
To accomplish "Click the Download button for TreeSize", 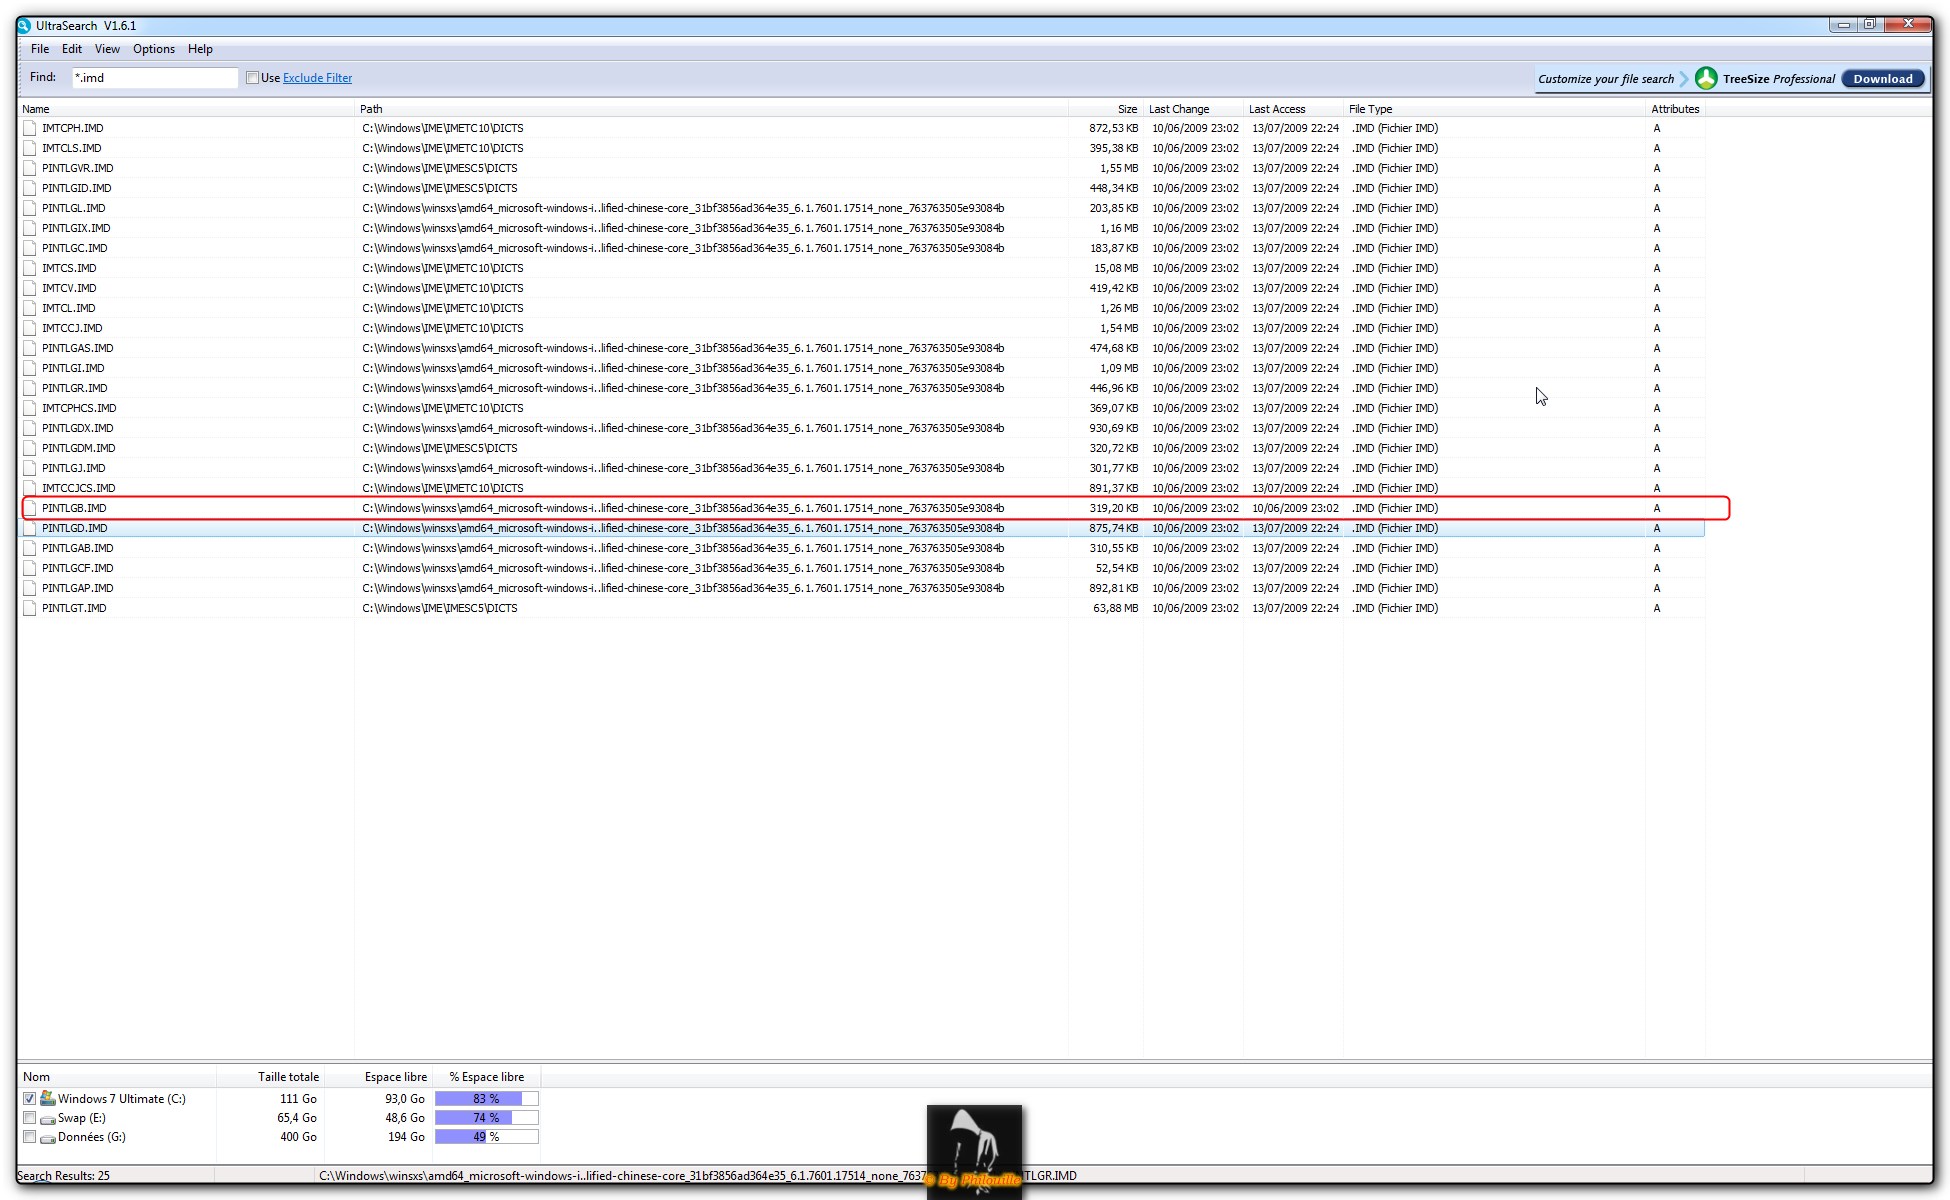I will (1882, 79).
